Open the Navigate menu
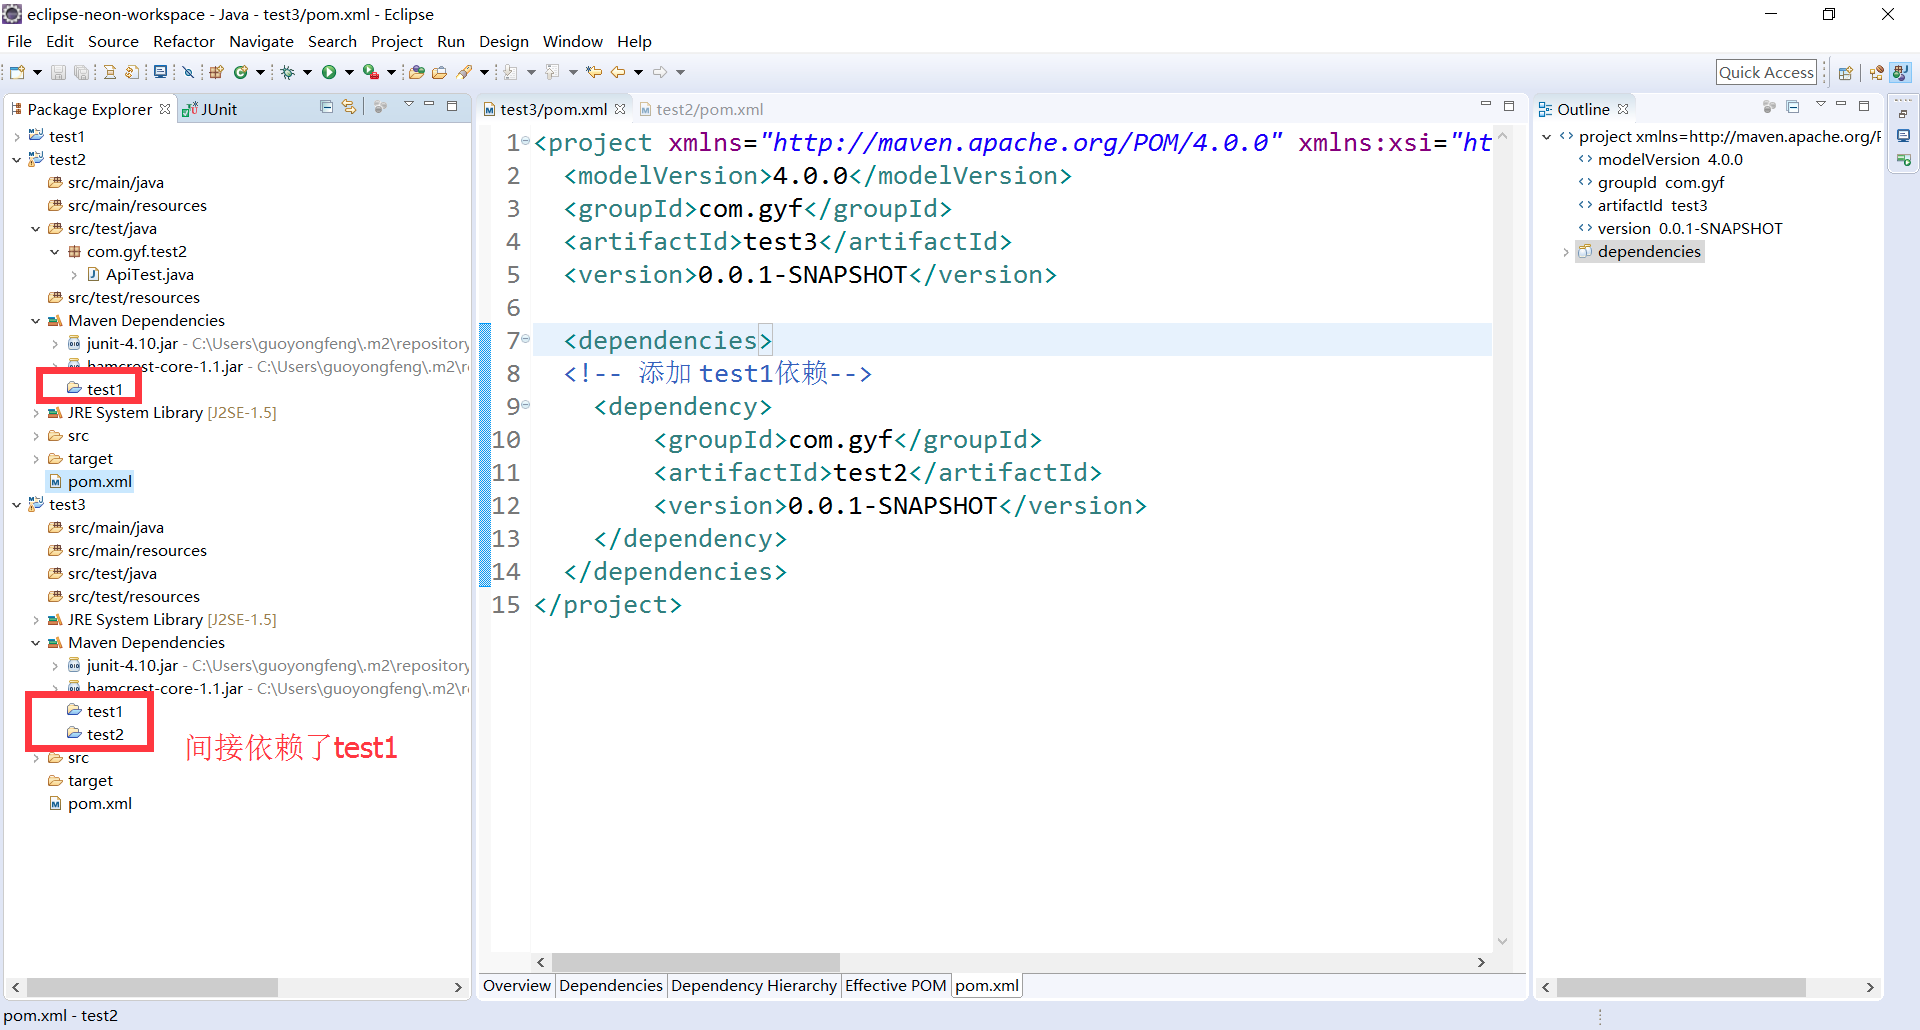 [261, 41]
